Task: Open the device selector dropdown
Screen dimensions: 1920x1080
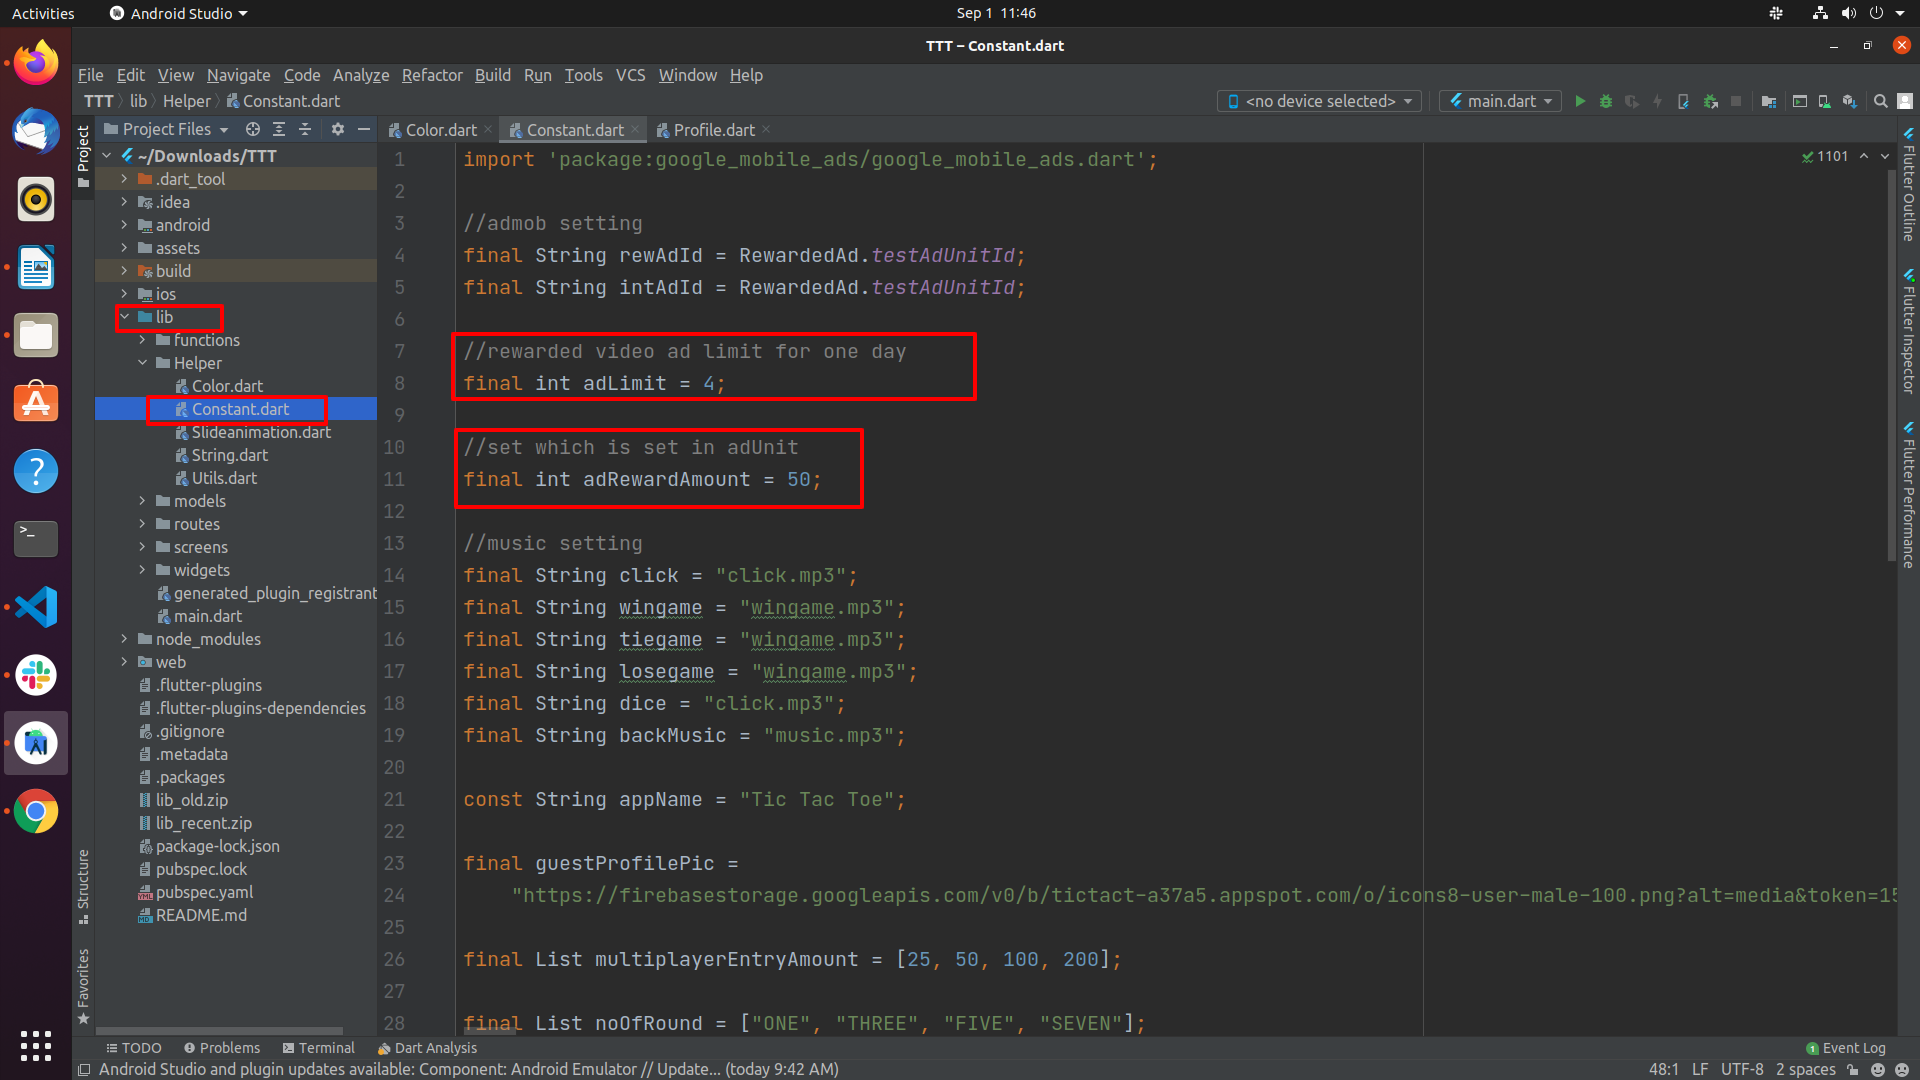Action: (1319, 101)
